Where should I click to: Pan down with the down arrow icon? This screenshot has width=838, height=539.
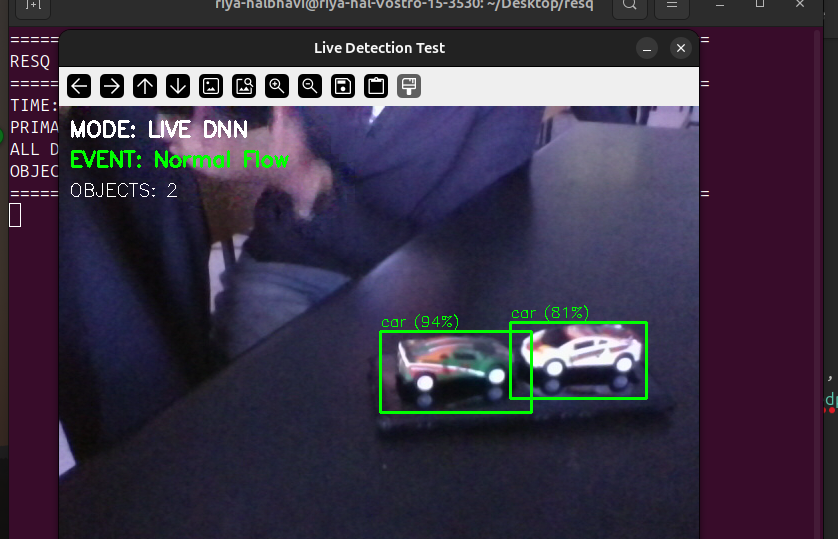point(178,86)
